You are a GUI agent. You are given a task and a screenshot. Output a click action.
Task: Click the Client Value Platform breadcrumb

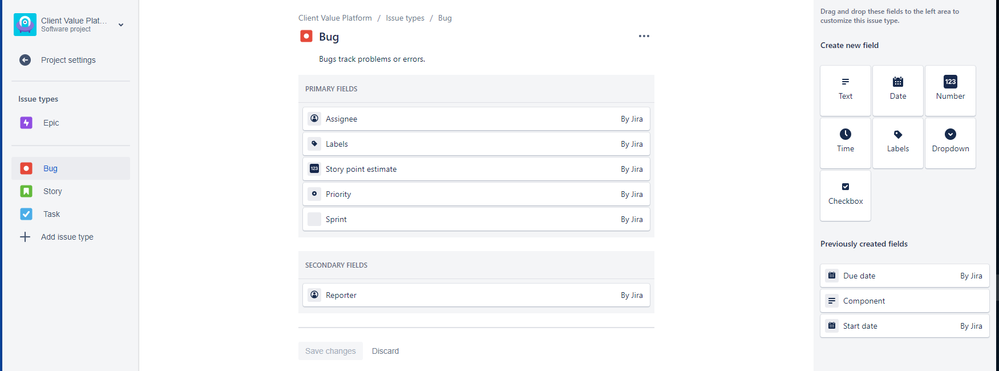pyautogui.click(x=335, y=18)
